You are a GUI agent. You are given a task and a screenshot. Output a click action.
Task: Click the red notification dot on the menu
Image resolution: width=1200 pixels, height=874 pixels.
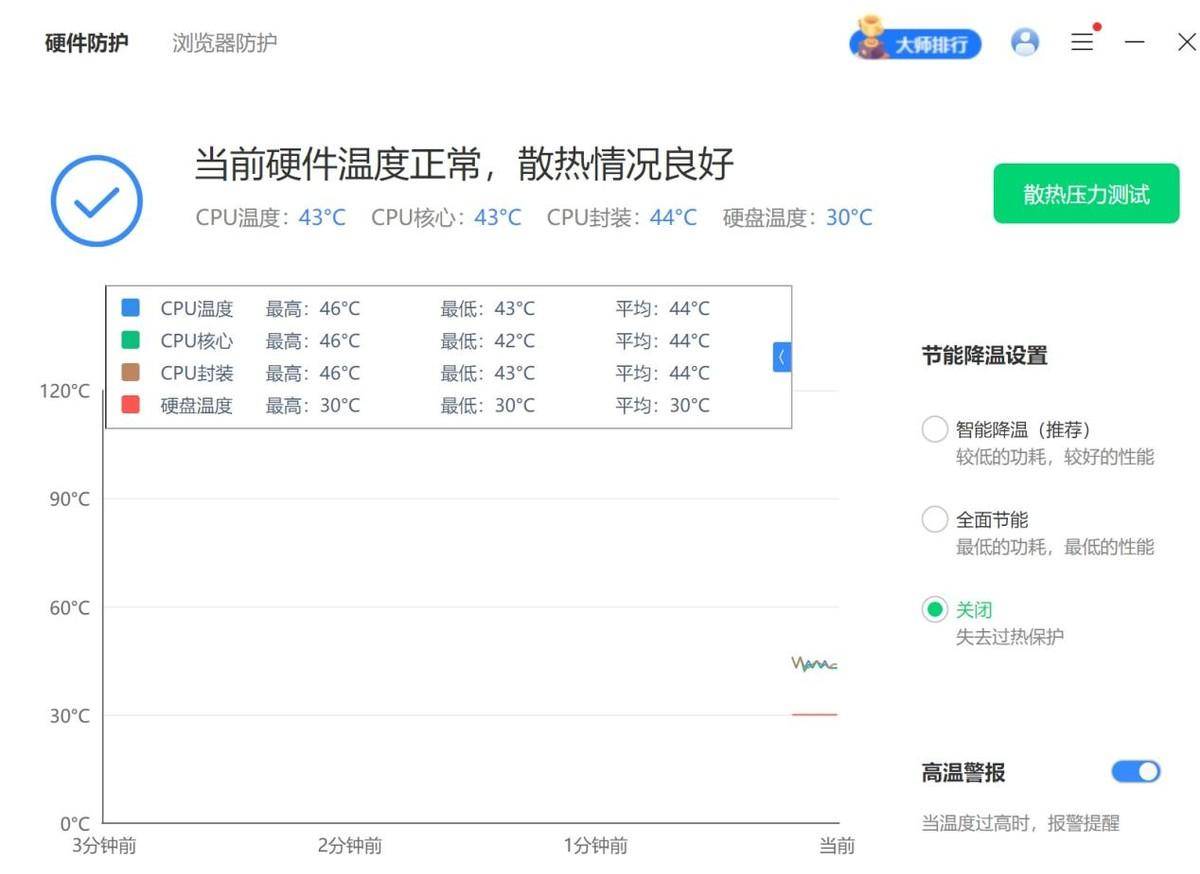1098,28
